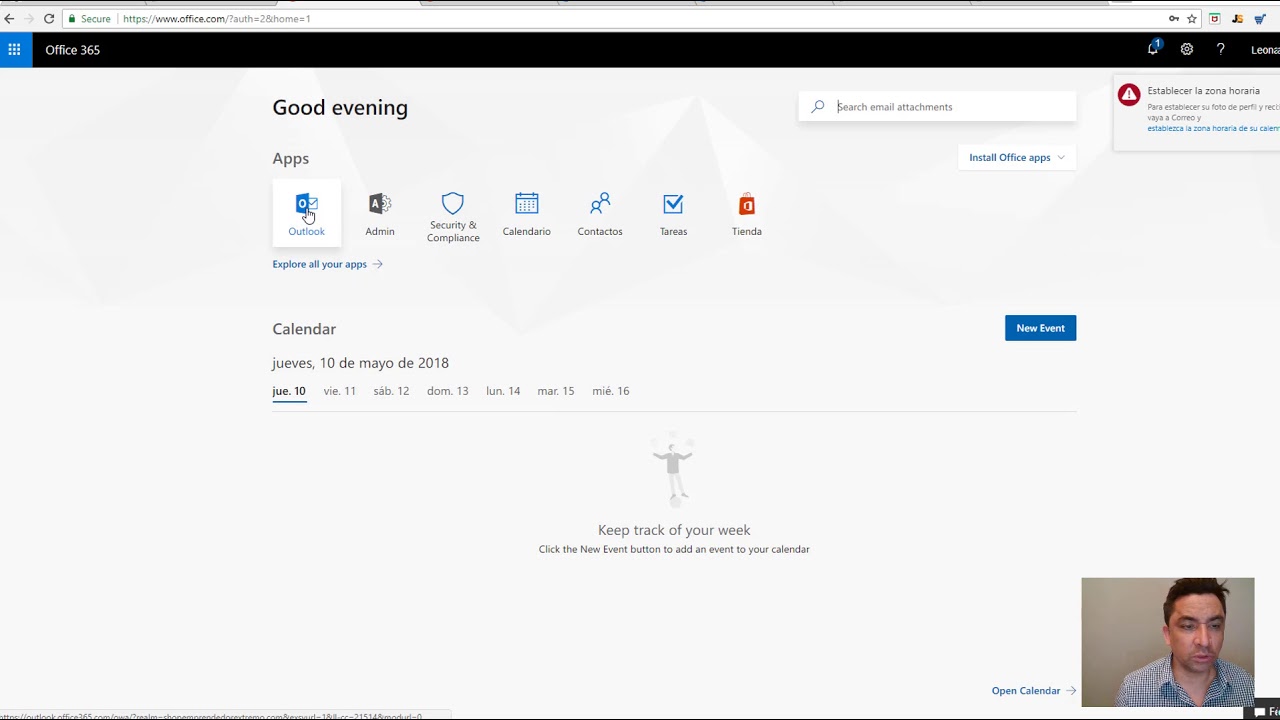Screen dimensions: 1280x720
Task: Select the mié. 16 day tab
Action: coord(610,391)
